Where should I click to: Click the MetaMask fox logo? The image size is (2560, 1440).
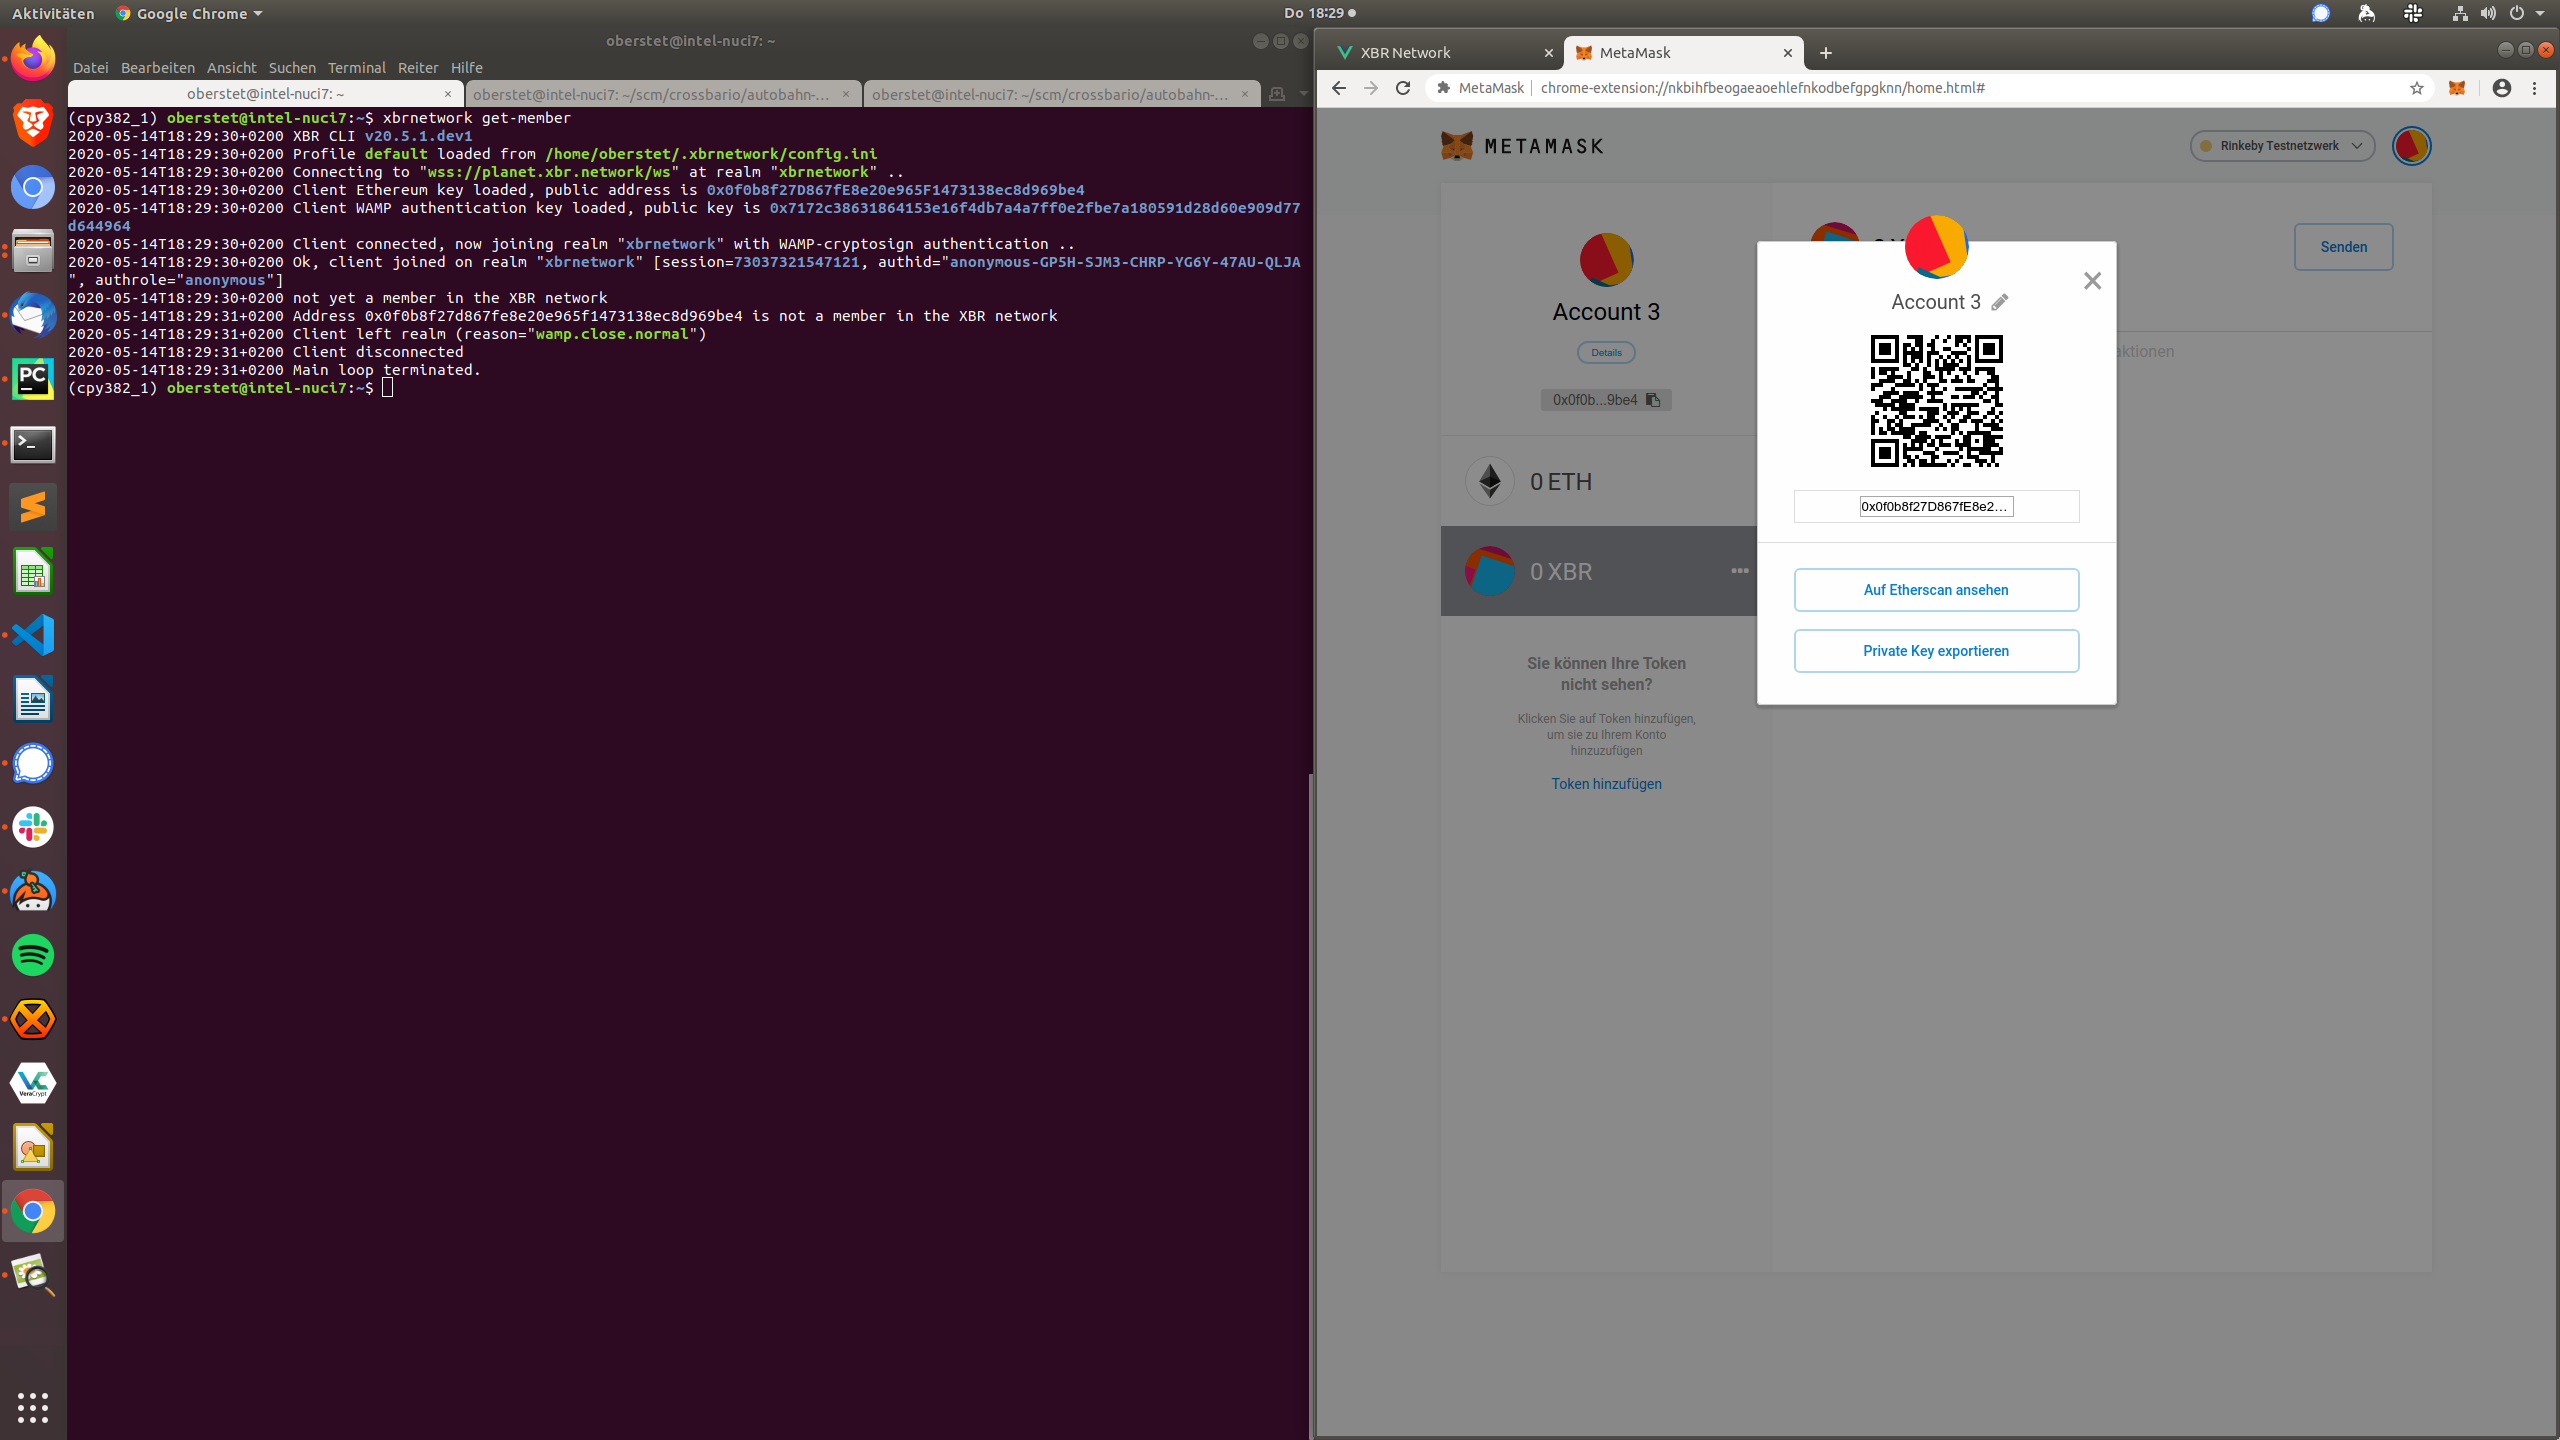pyautogui.click(x=1457, y=146)
